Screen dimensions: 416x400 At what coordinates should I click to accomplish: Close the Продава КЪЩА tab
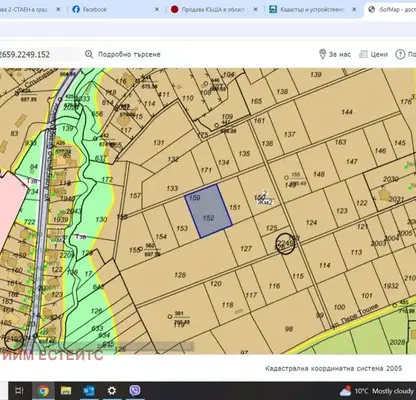[255, 10]
